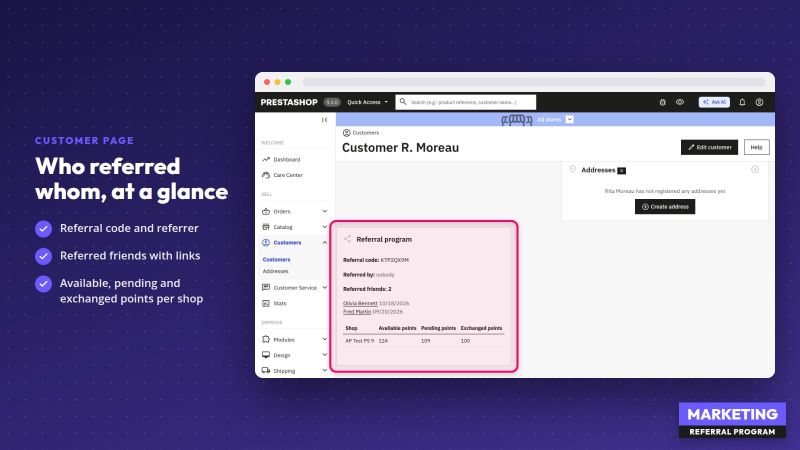Click the Ask AI button
The width and height of the screenshot is (800, 450).
point(714,102)
